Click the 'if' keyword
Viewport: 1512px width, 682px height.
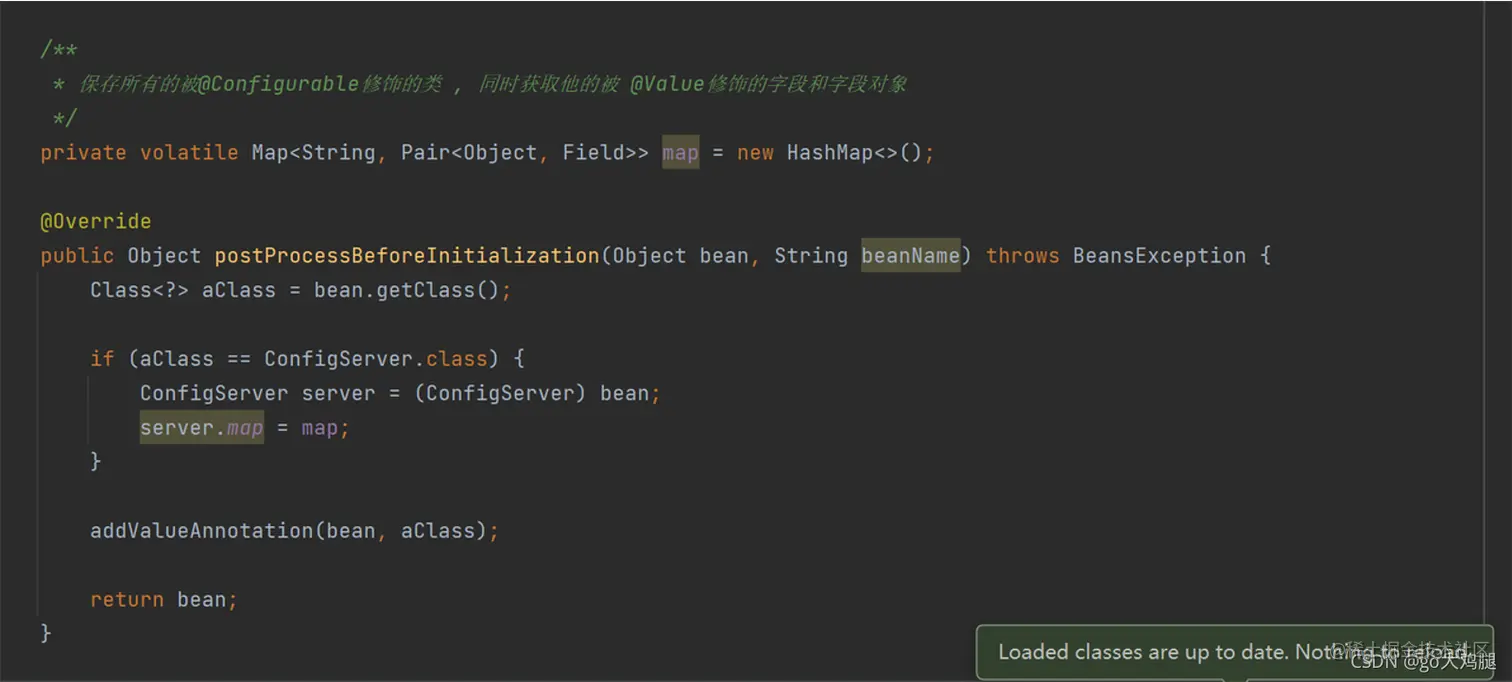pos(102,359)
